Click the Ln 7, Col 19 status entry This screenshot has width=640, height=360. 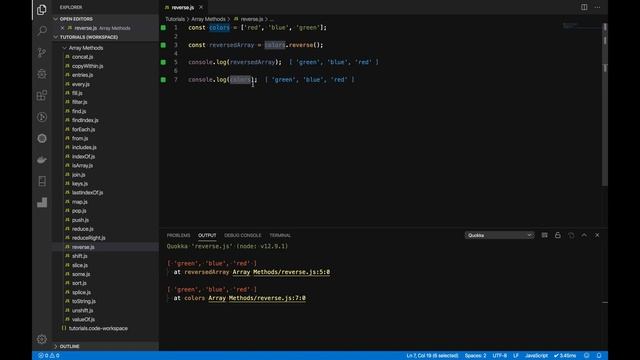pyautogui.click(x=432, y=356)
